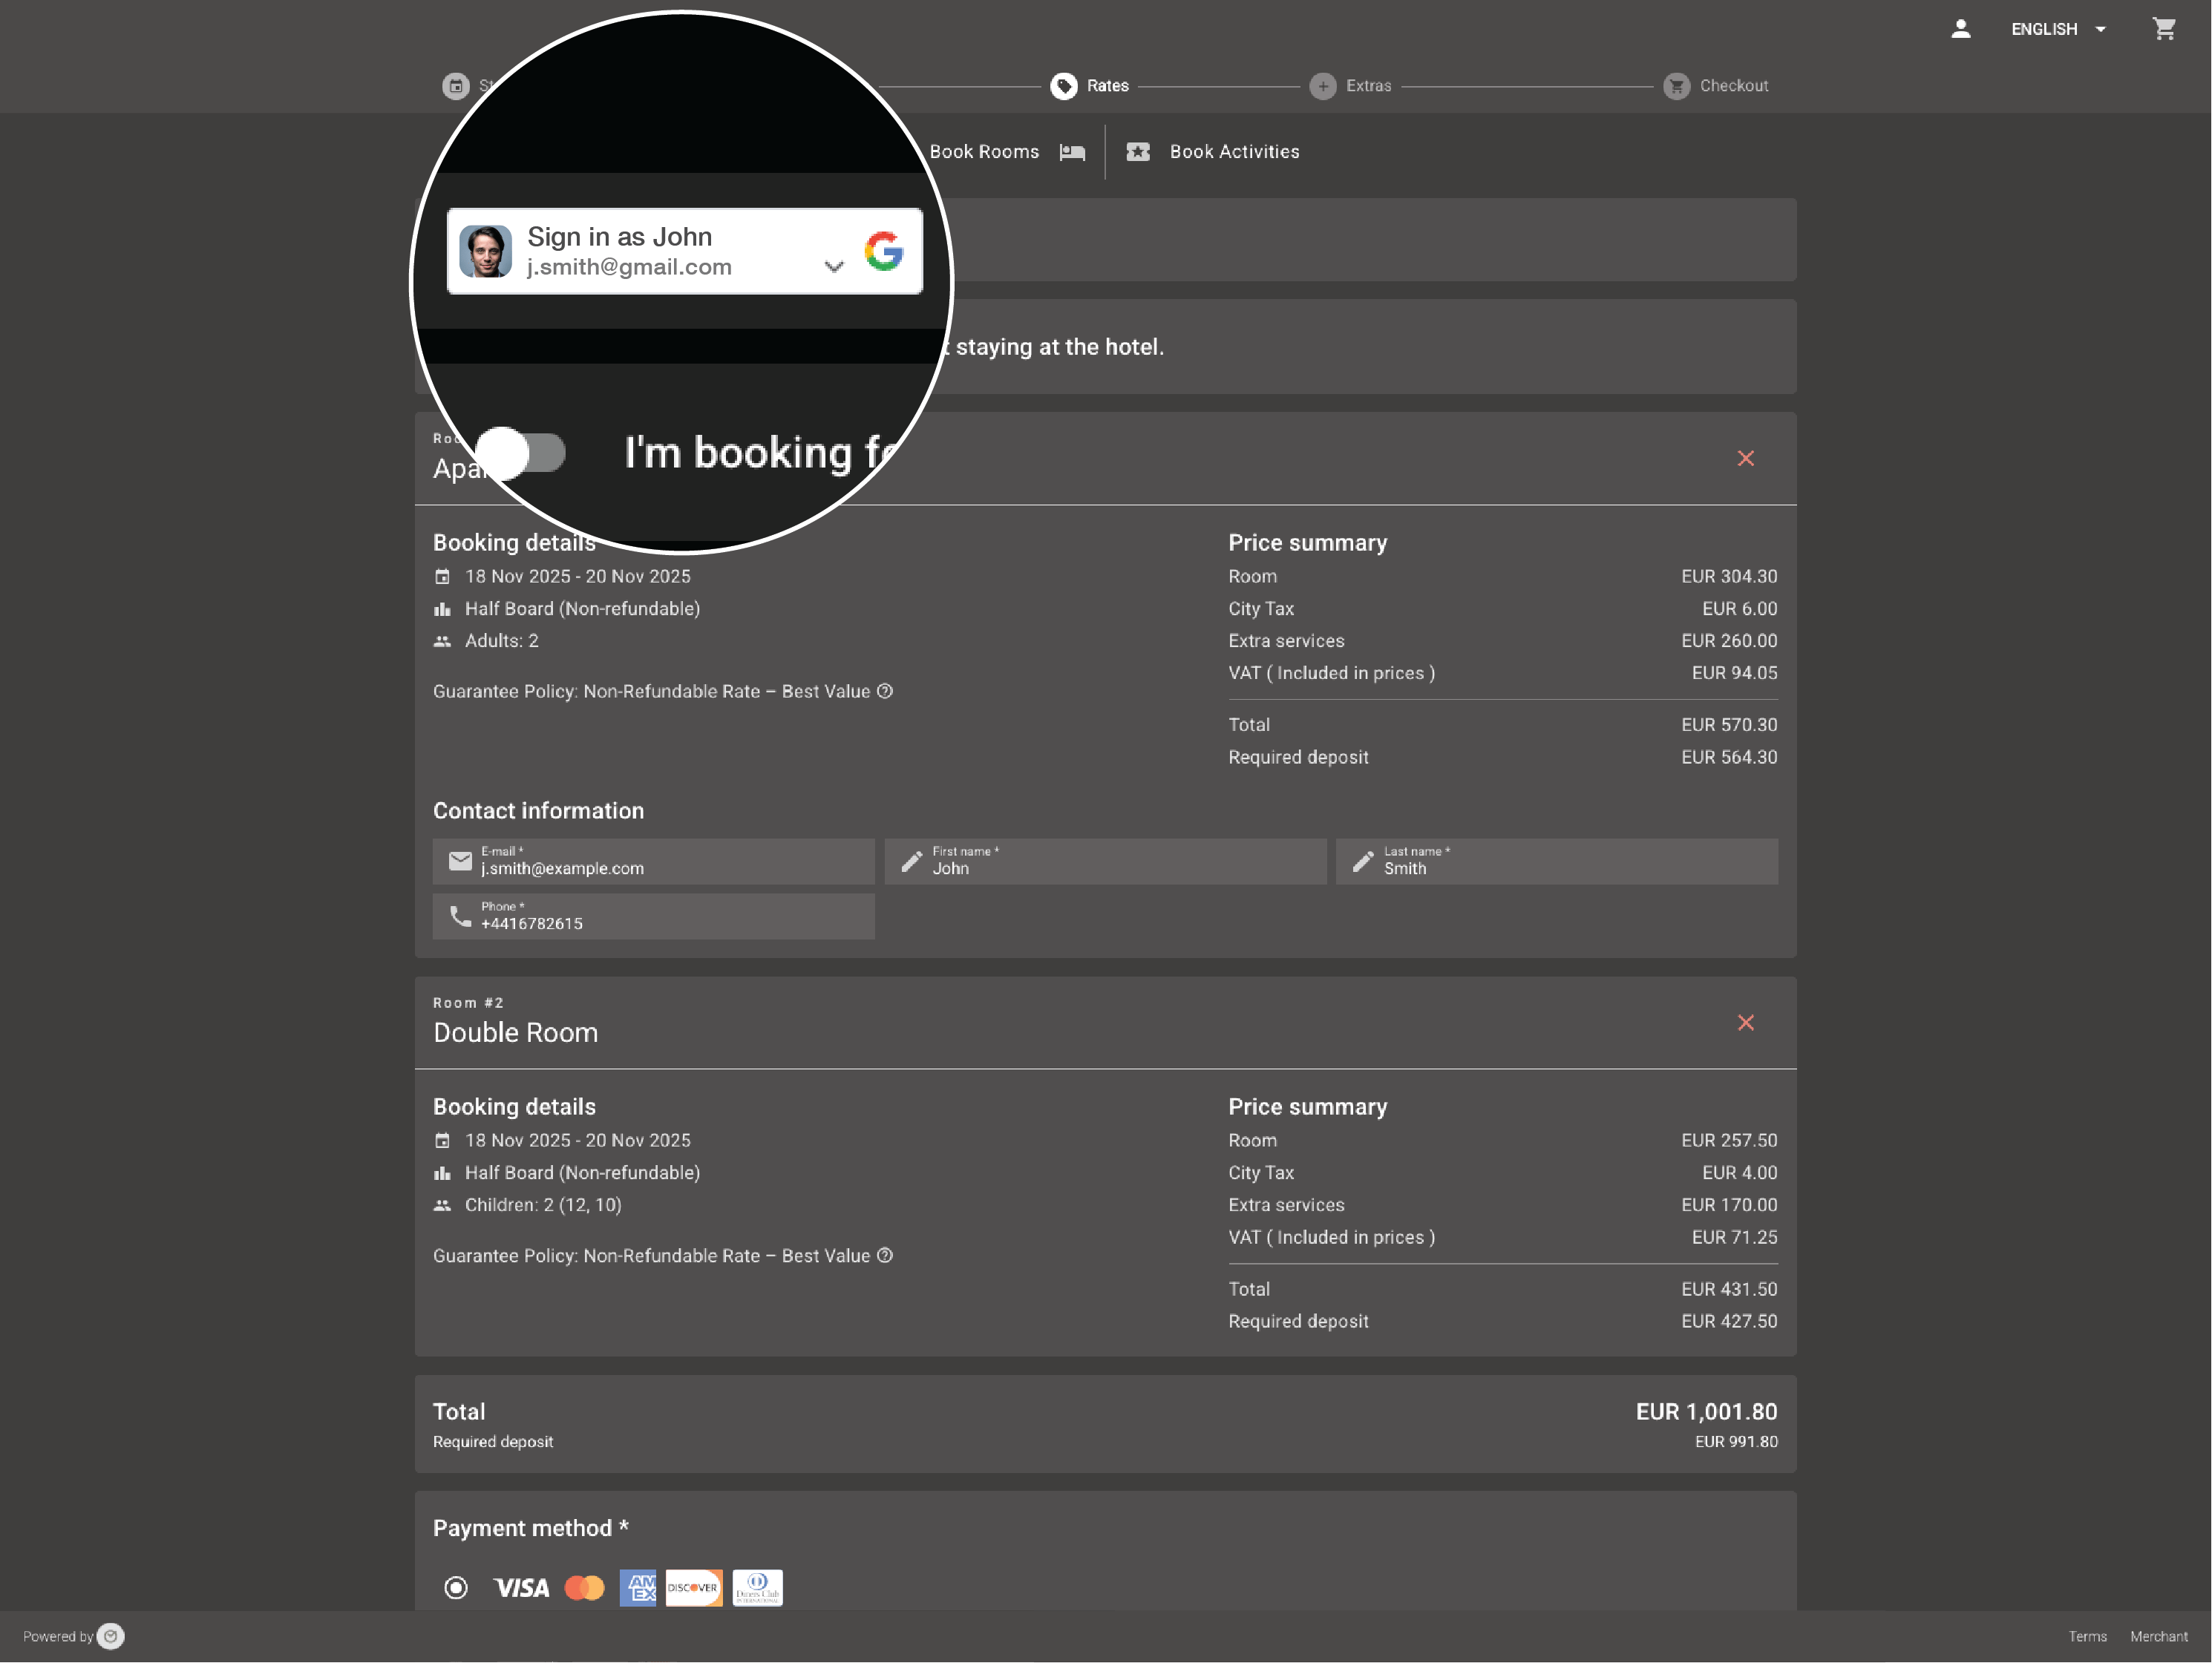
Task: Select the credit card payment radio button
Action: coord(456,1587)
